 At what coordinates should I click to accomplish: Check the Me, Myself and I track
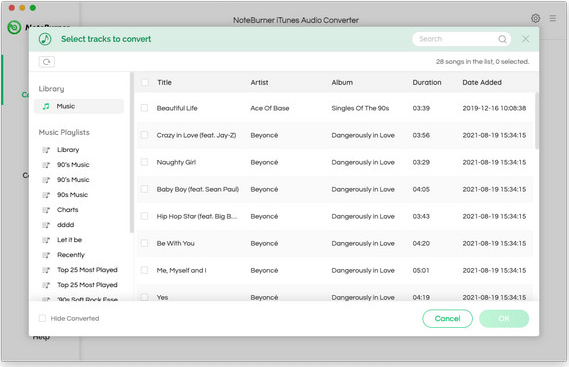point(144,270)
